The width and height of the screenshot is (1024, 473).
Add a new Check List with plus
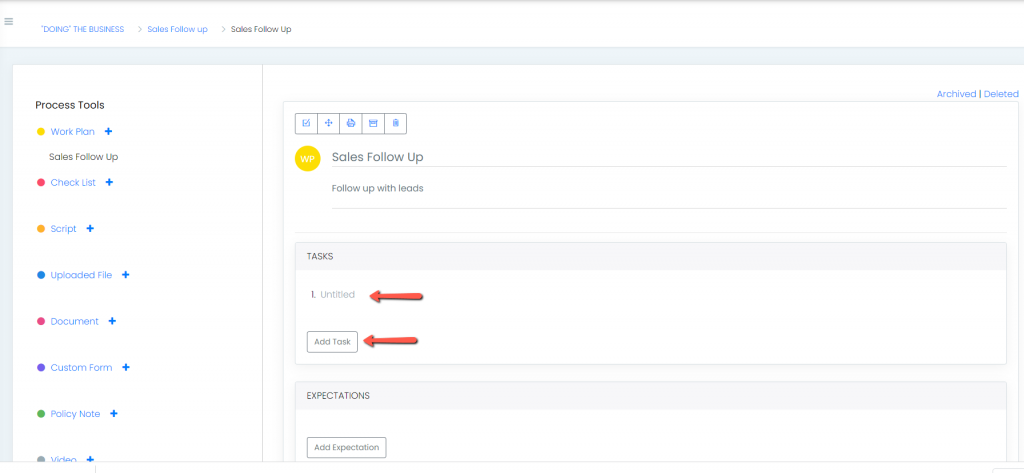click(109, 182)
